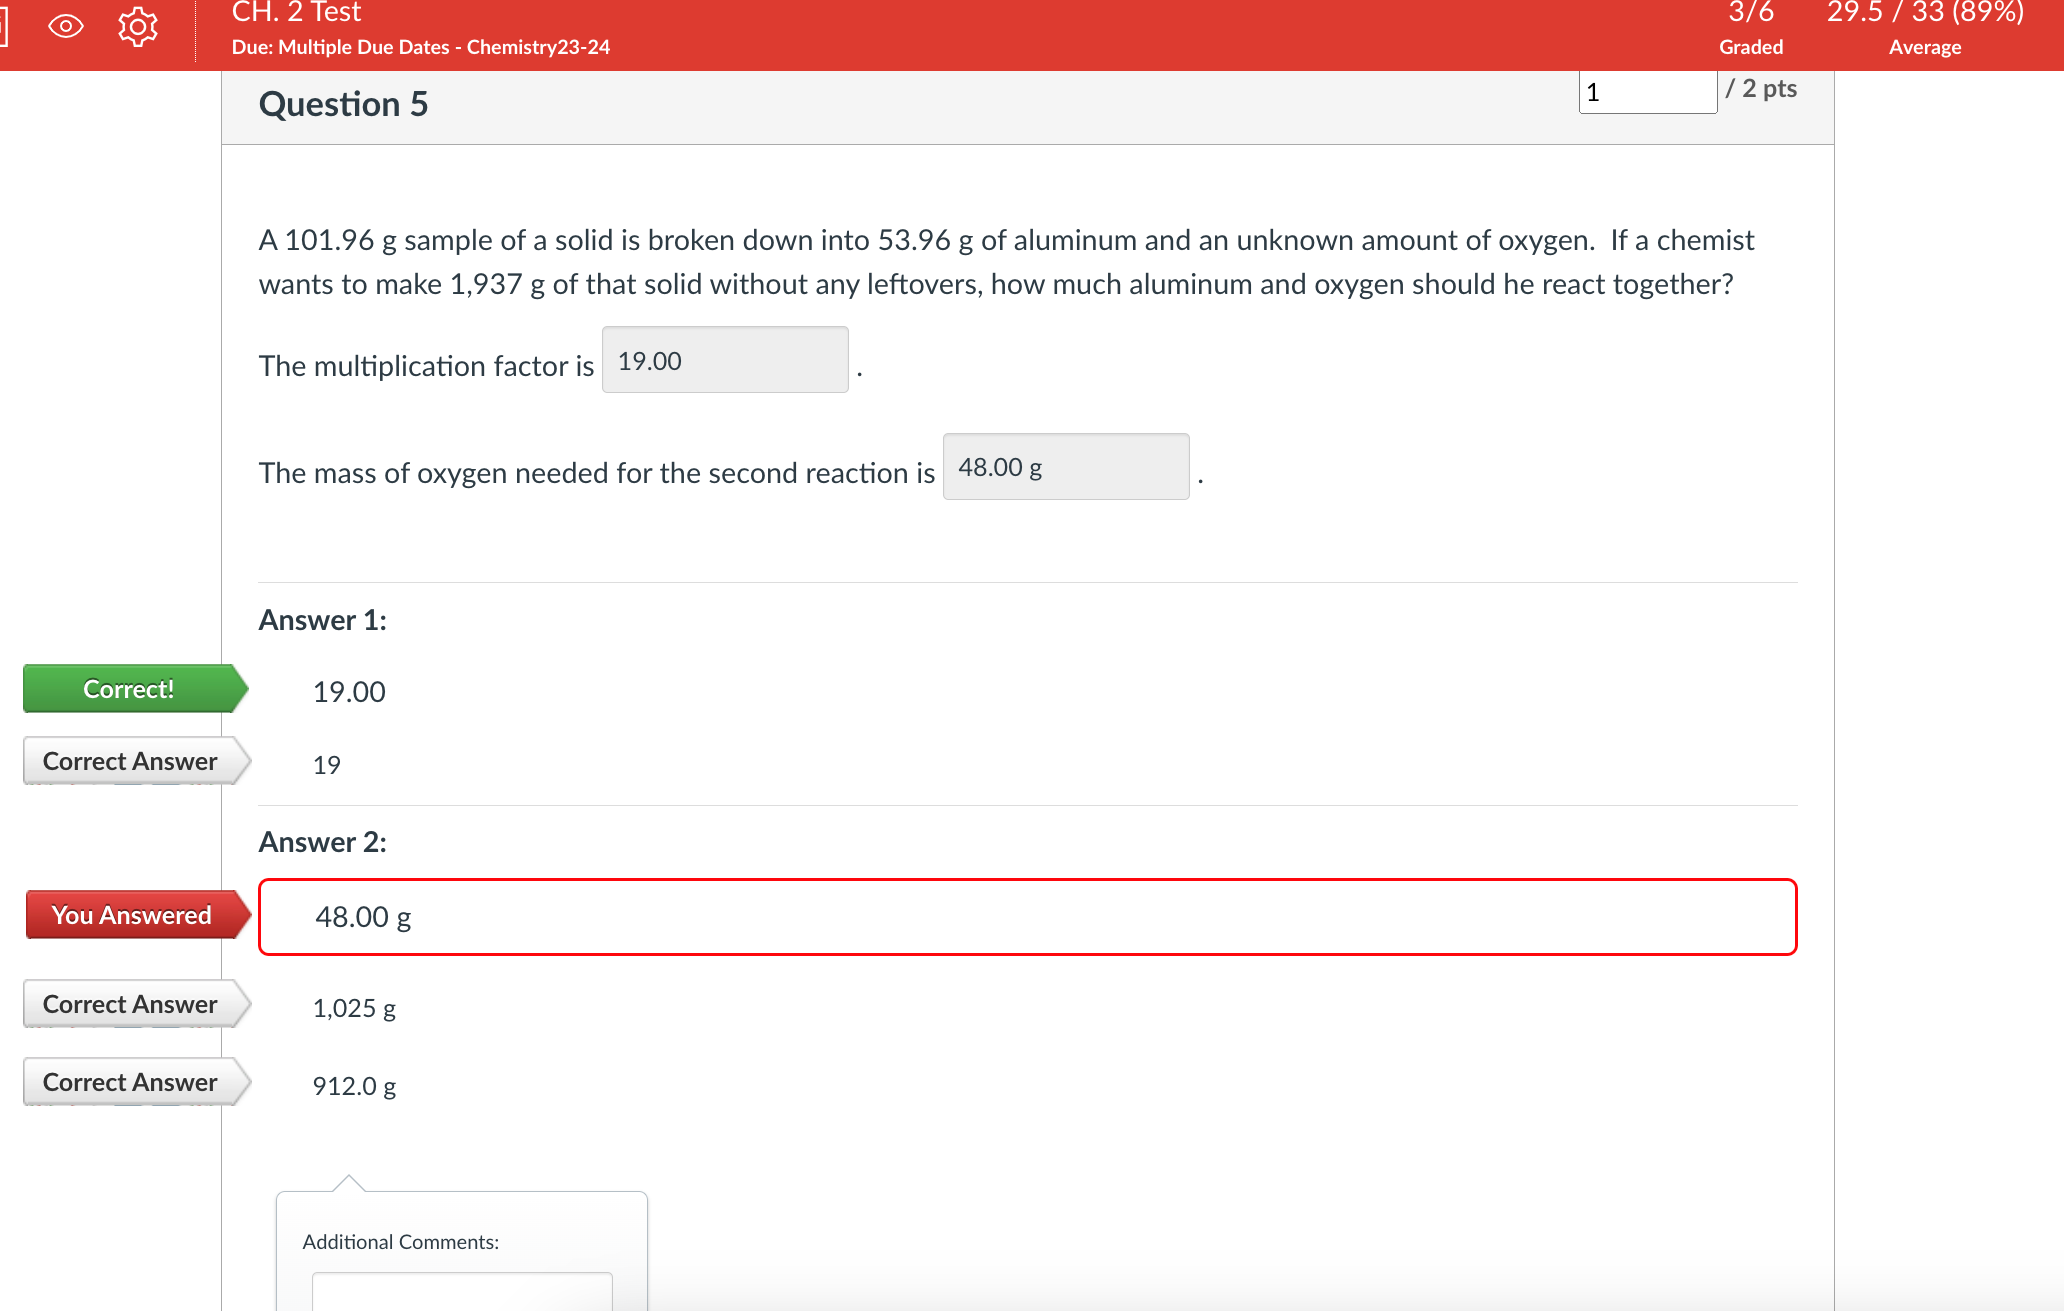Click the Correct Answer label beside 19
The width and height of the screenshot is (2064, 1311).
130,762
